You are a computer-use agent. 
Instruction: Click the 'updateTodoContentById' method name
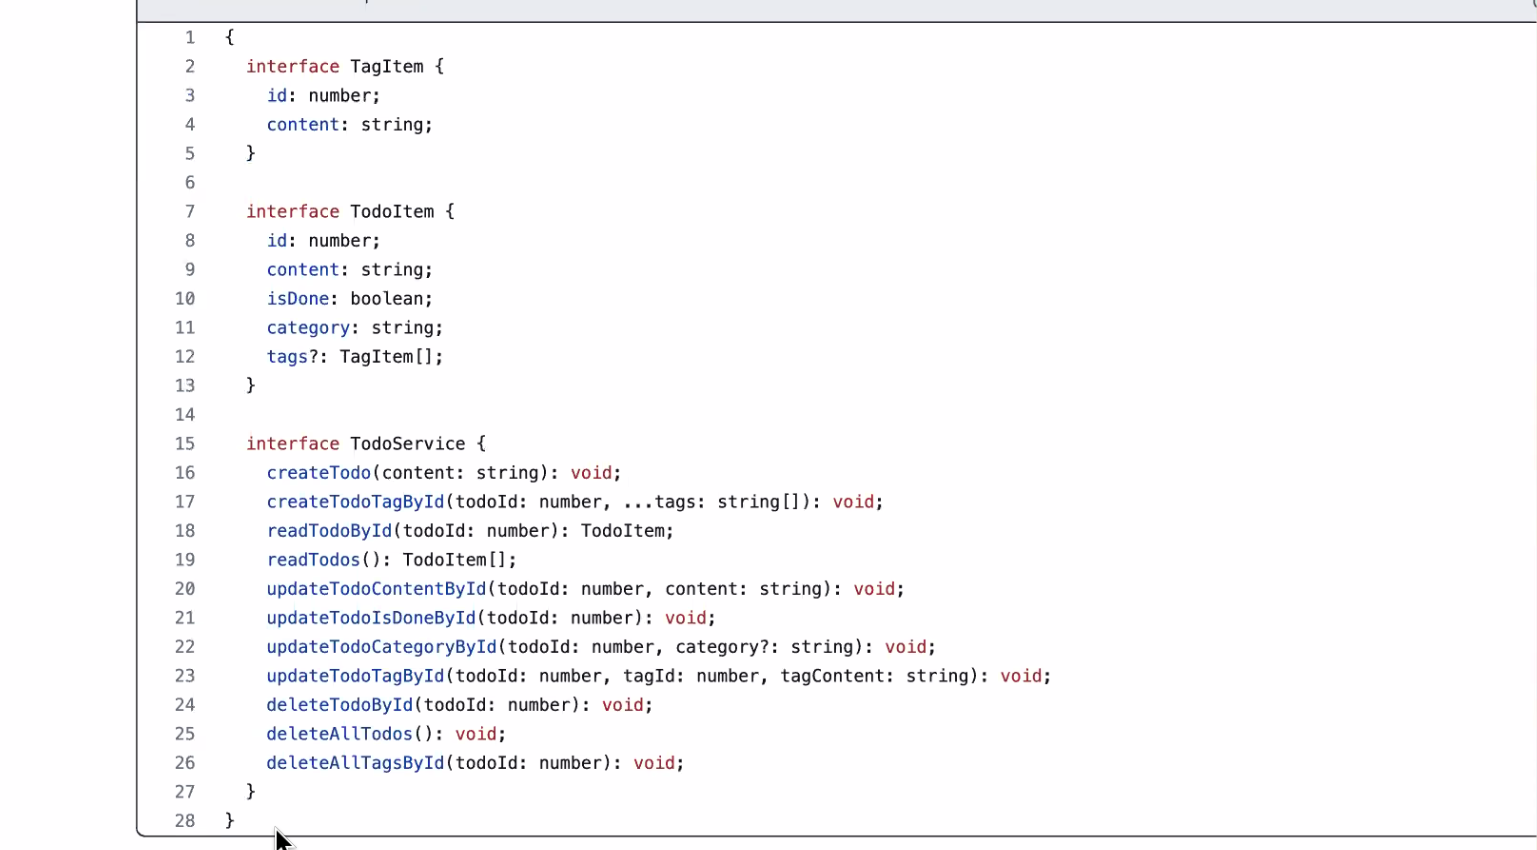[x=377, y=589]
